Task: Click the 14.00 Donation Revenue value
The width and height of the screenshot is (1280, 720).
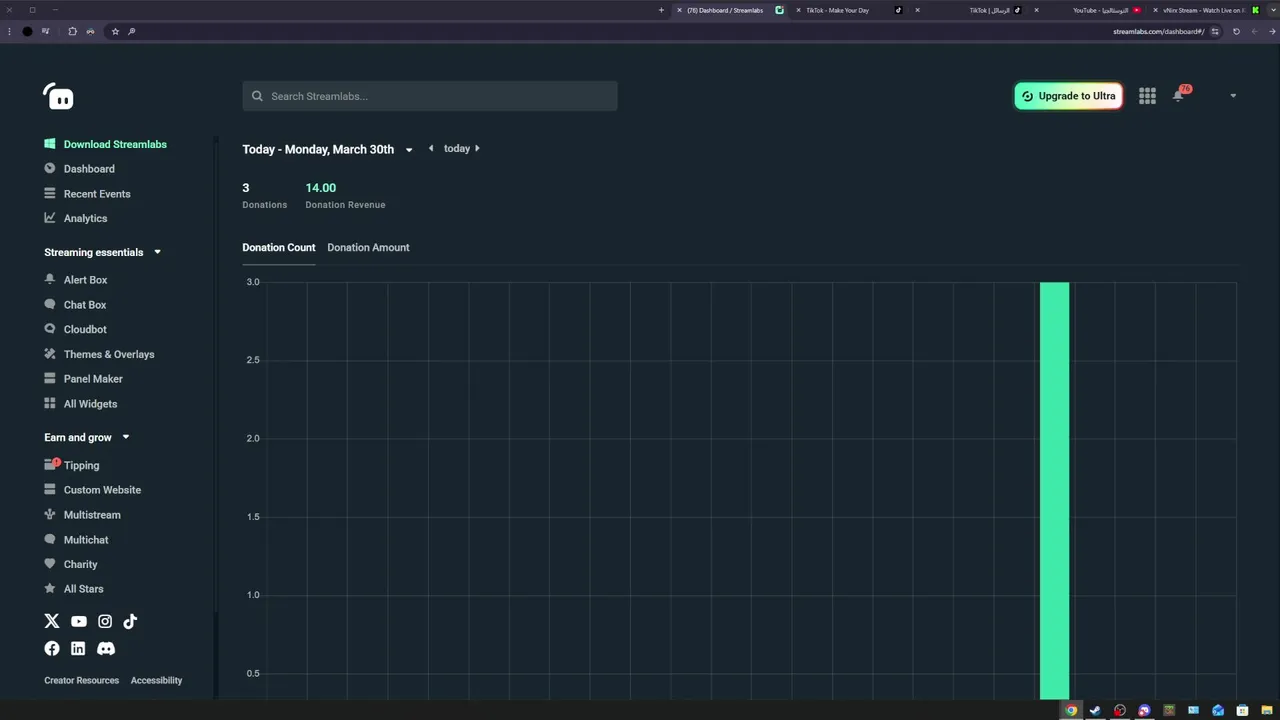Action: coord(320,188)
